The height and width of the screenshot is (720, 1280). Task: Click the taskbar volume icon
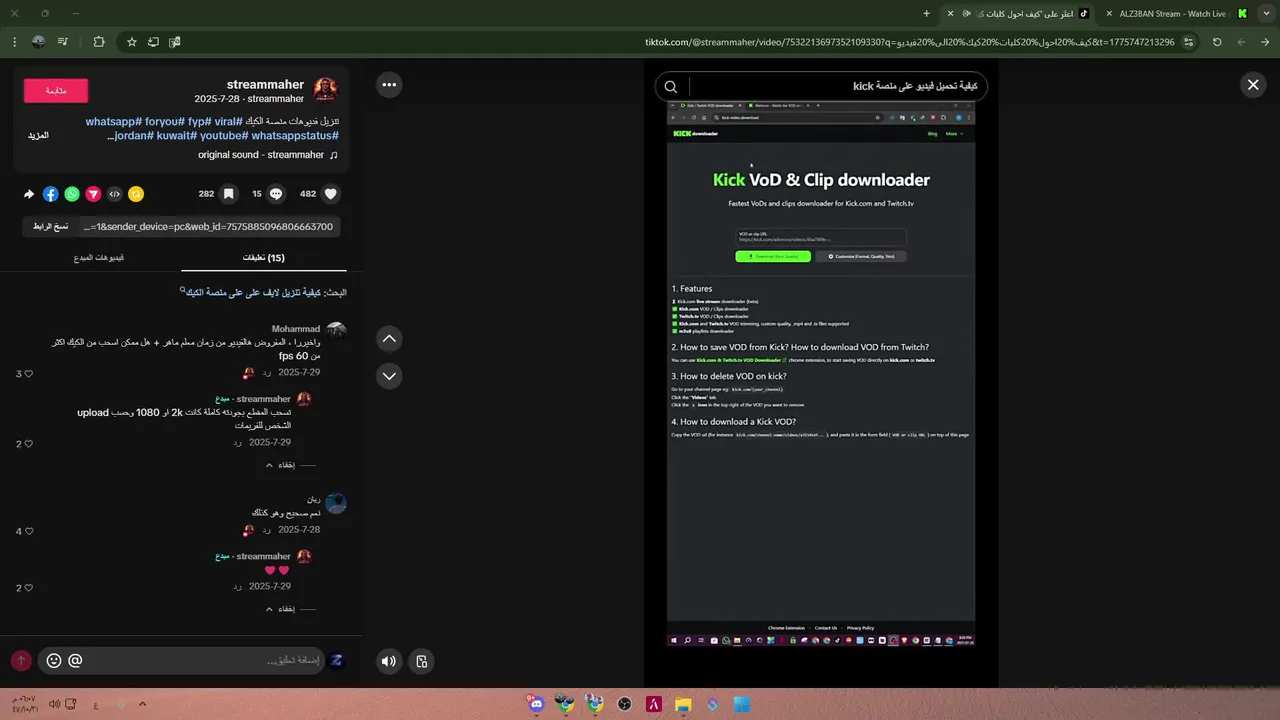[x=54, y=704]
